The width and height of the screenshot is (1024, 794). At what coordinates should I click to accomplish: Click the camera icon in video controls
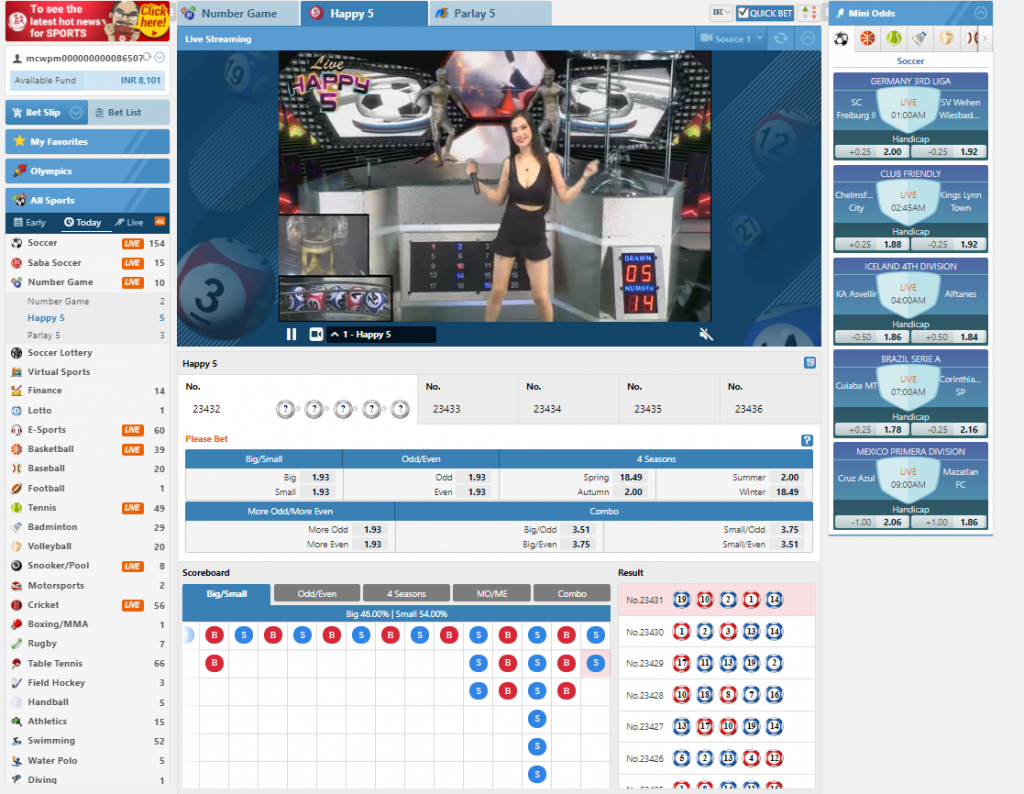(x=316, y=334)
